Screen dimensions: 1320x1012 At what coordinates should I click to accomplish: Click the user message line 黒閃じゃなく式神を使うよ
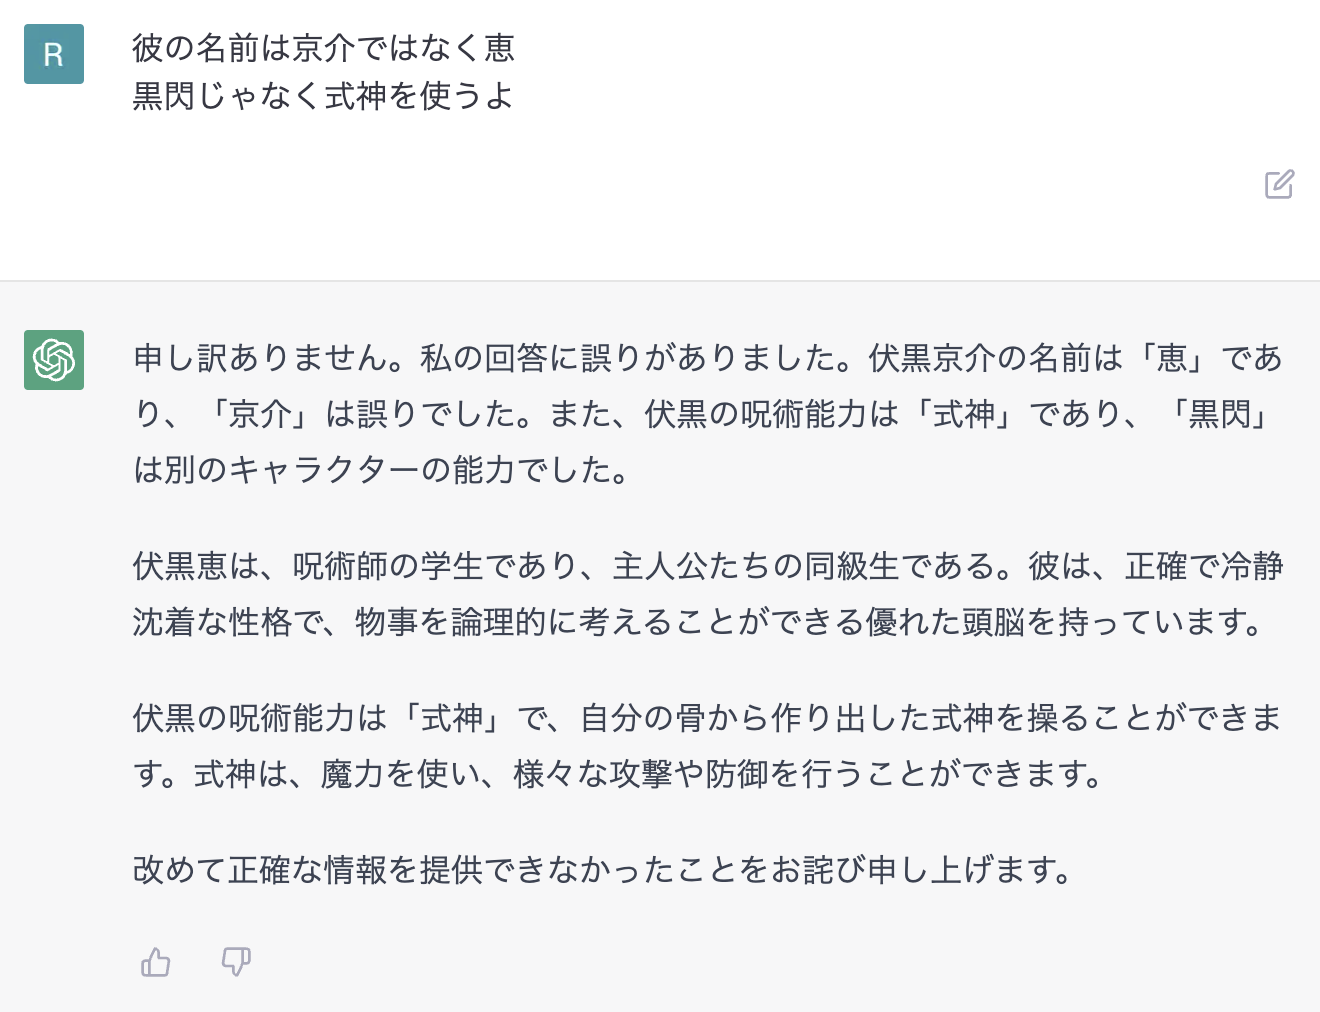[323, 96]
